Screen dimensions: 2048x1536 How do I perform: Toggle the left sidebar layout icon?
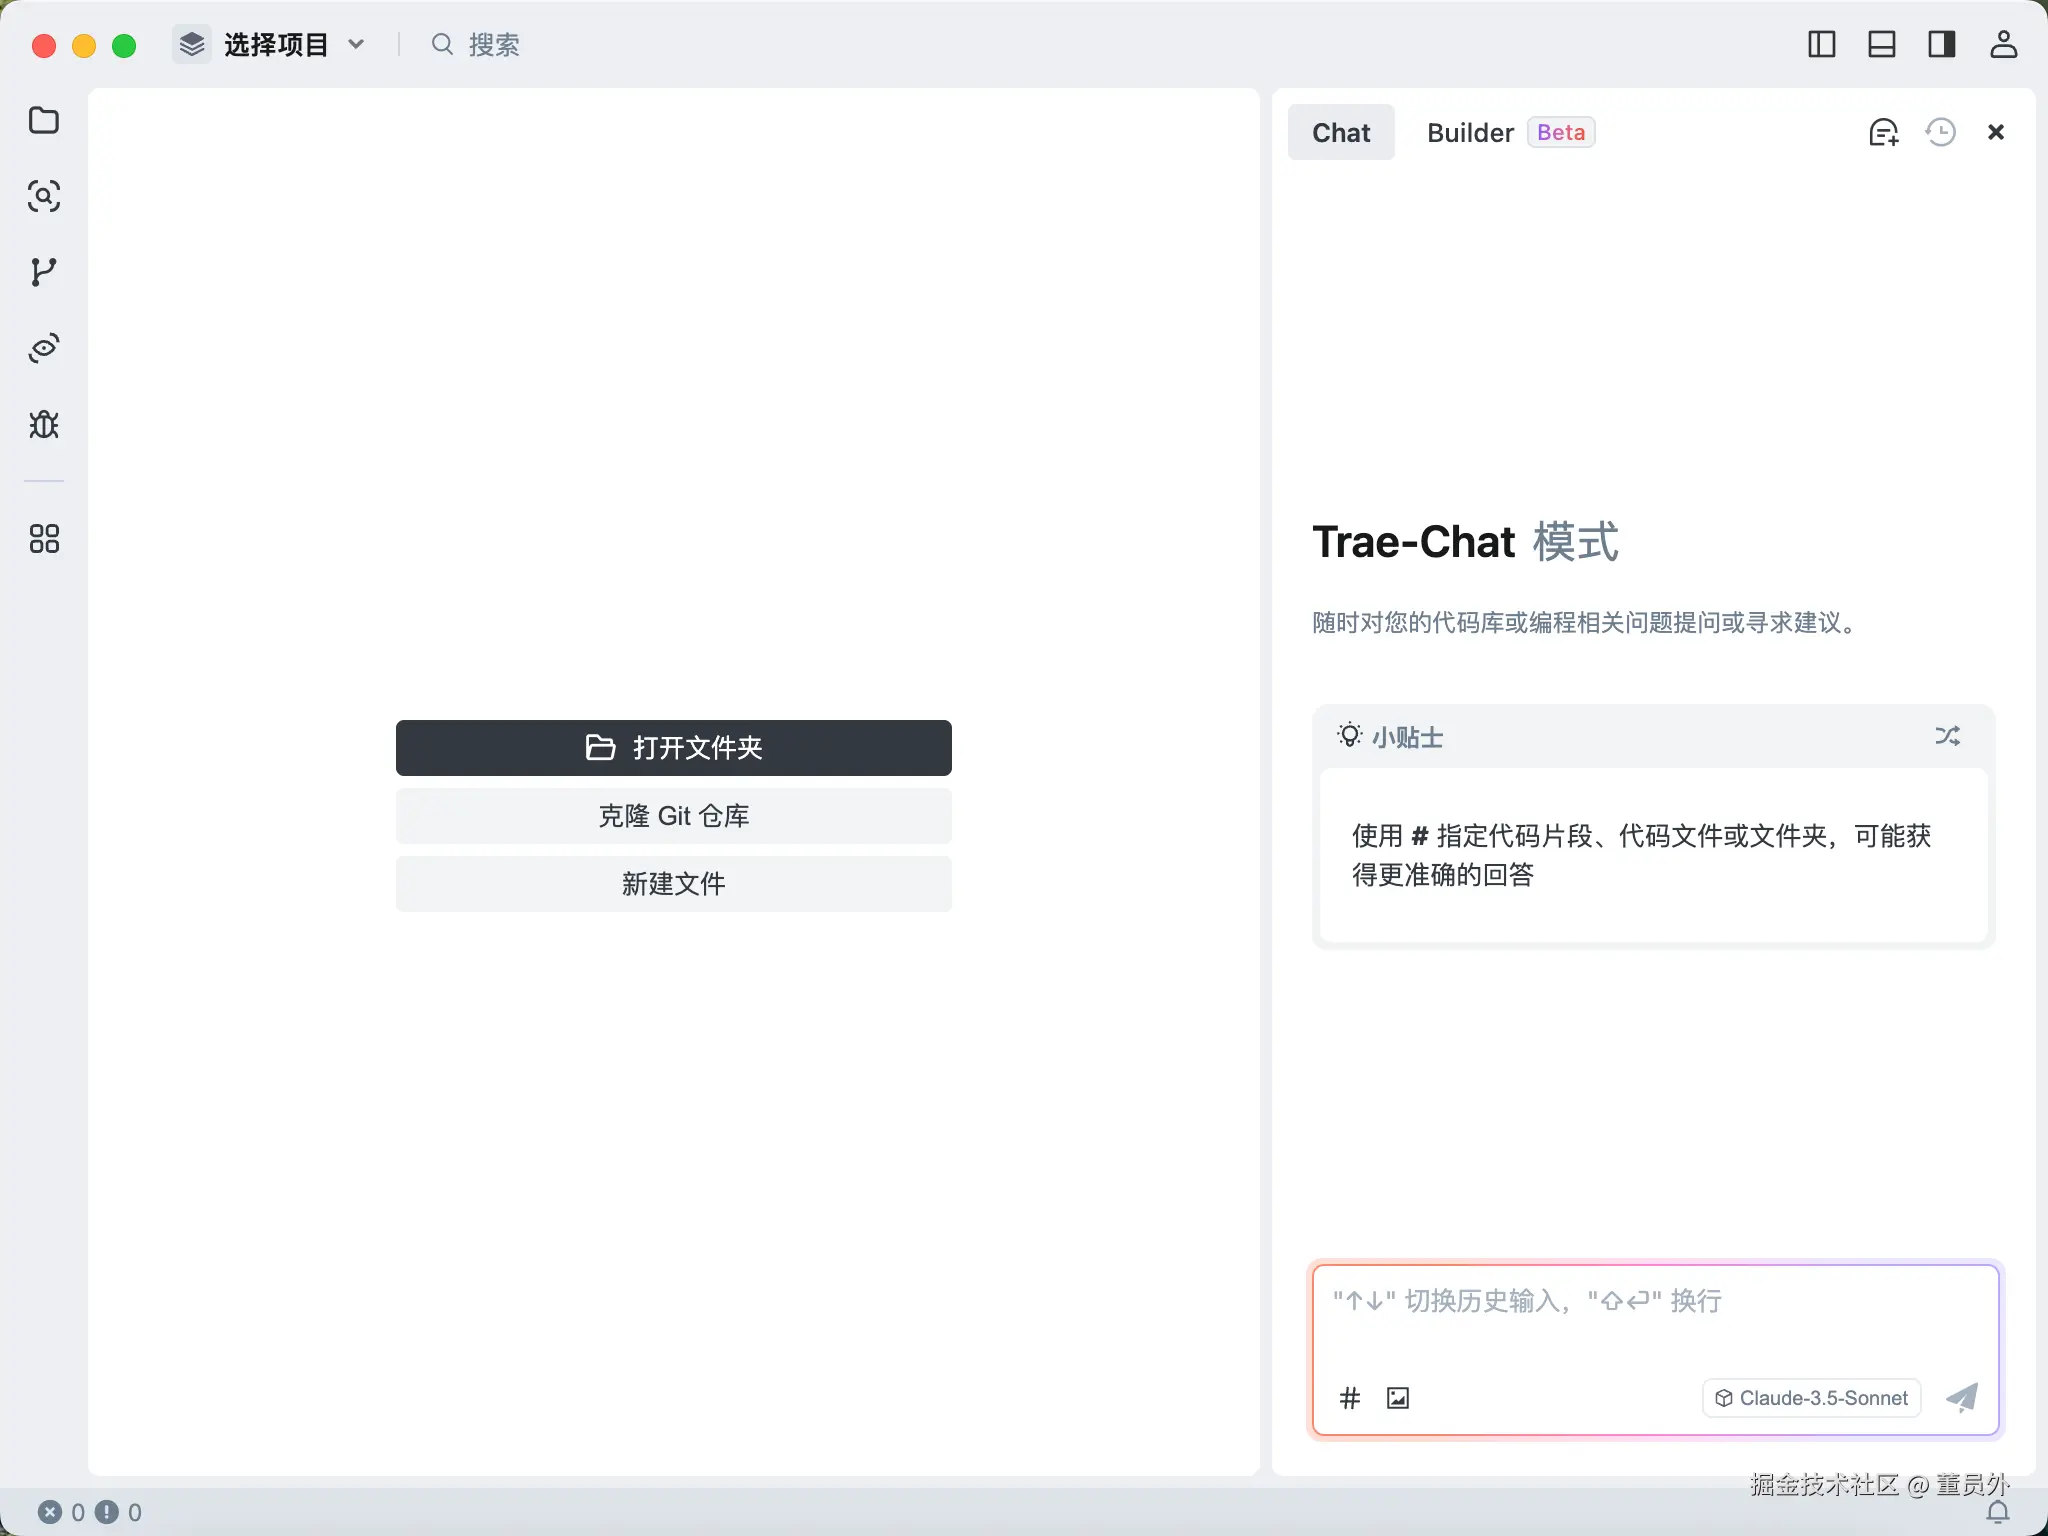pos(1822,44)
